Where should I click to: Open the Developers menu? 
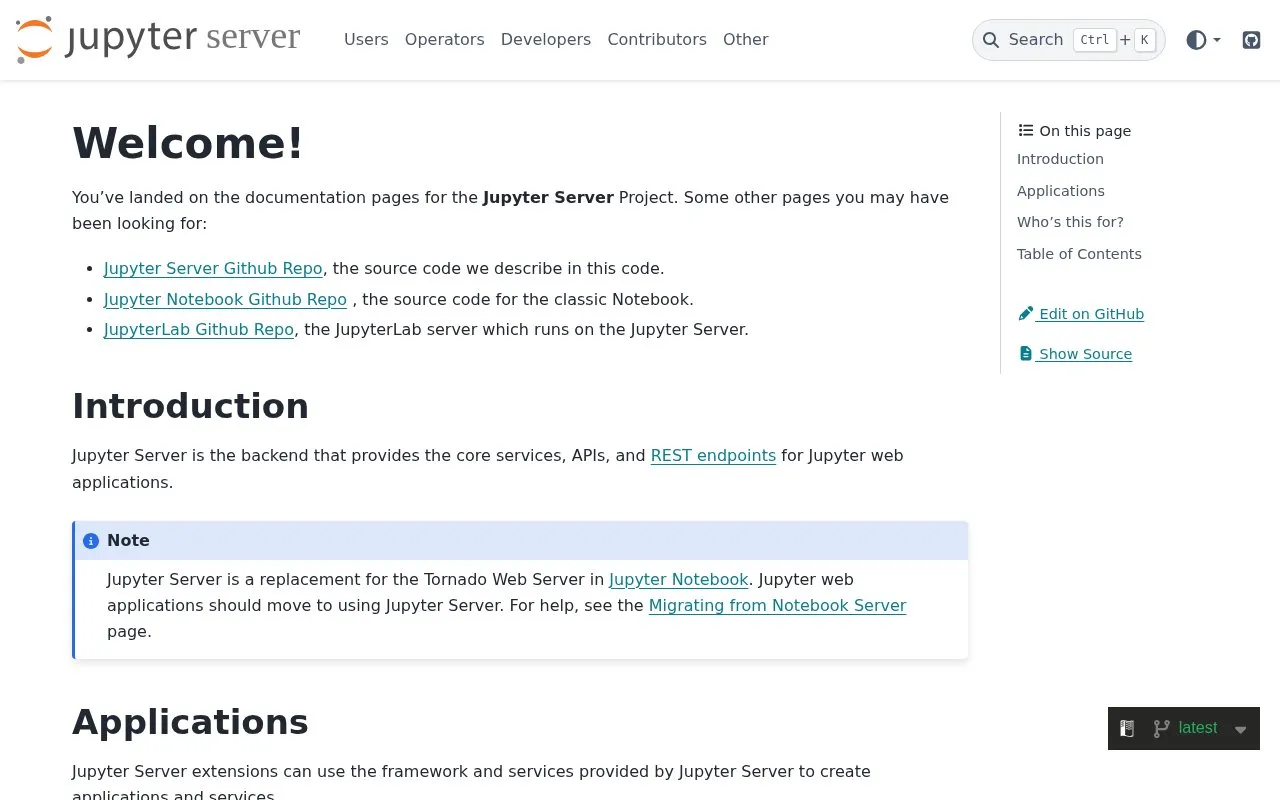pyautogui.click(x=546, y=40)
